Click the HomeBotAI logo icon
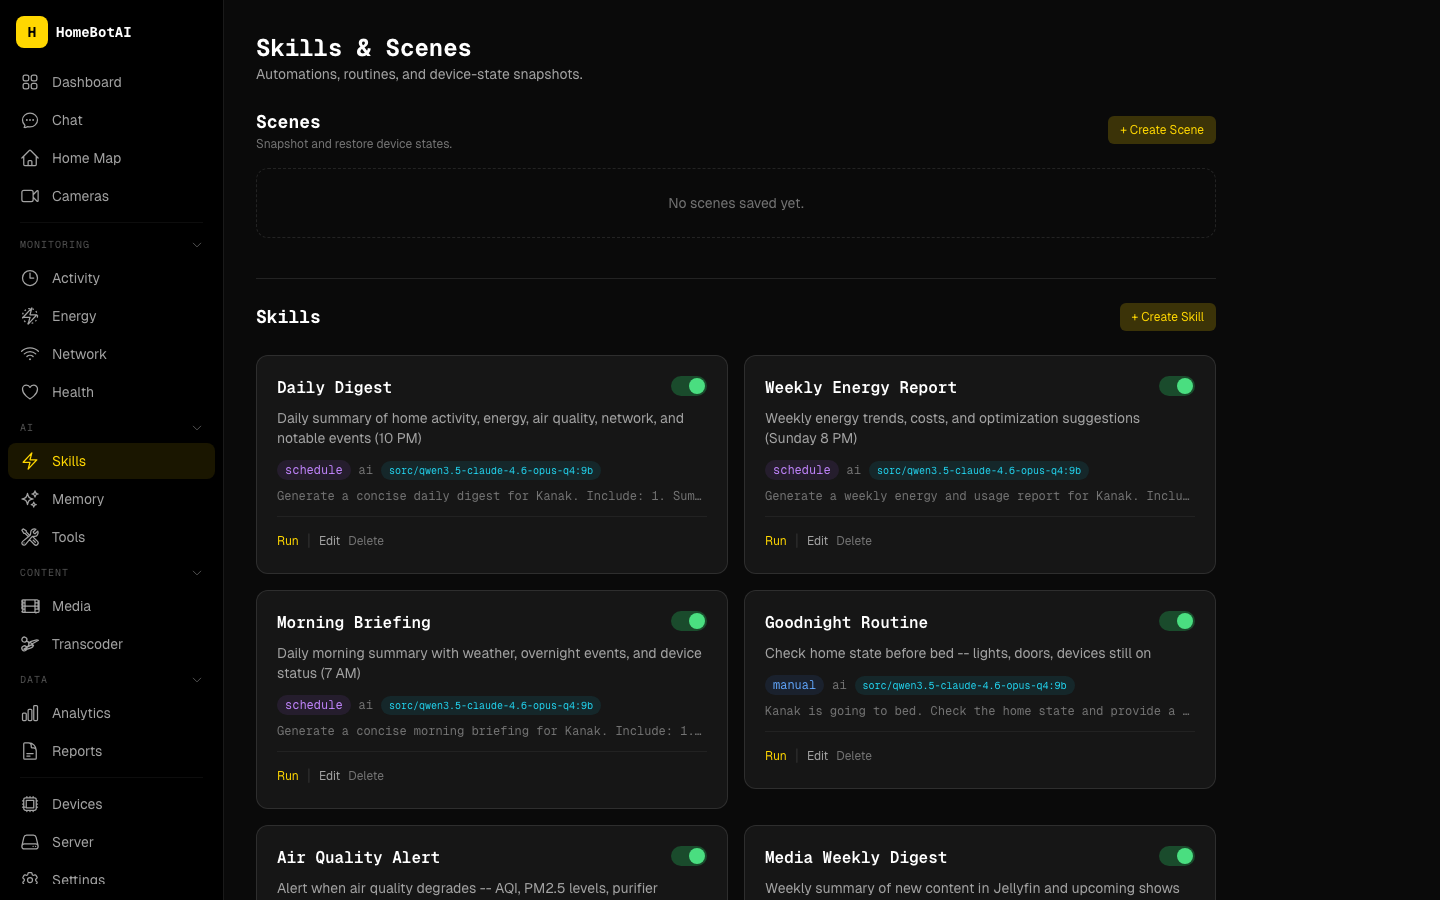Image resolution: width=1440 pixels, height=900 pixels. click(x=32, y=32)
